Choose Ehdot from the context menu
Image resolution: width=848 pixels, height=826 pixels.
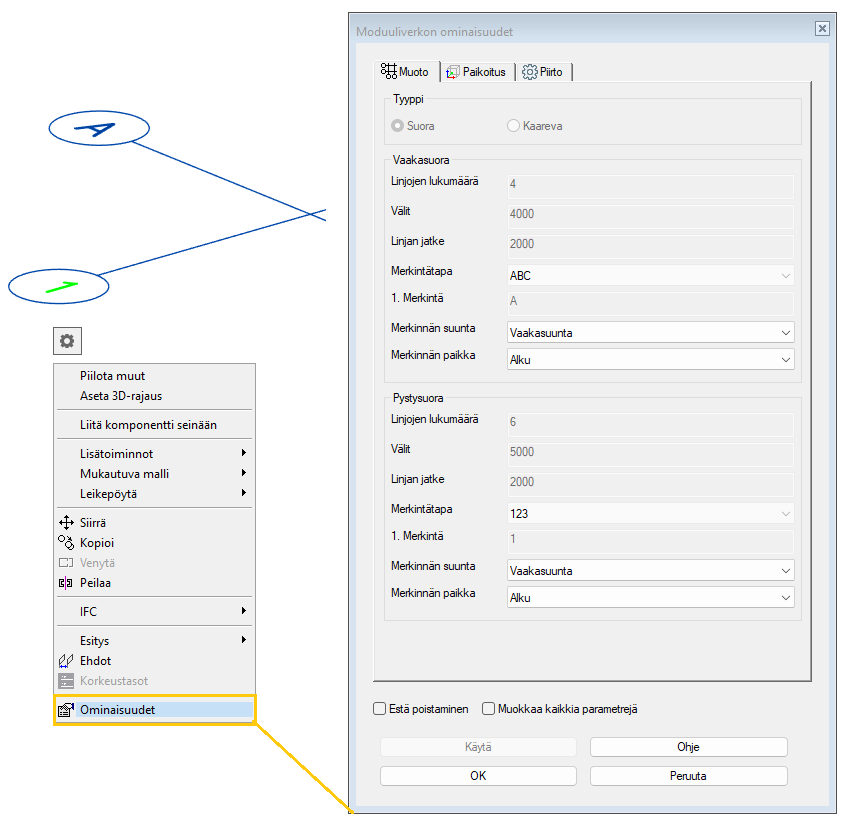155,660
